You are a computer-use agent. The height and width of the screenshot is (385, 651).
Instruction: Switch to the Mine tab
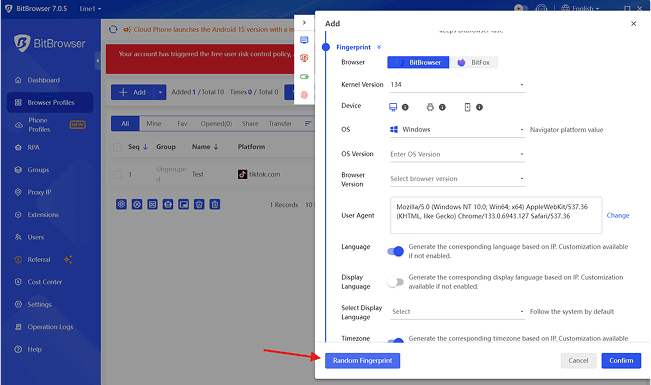154,124
